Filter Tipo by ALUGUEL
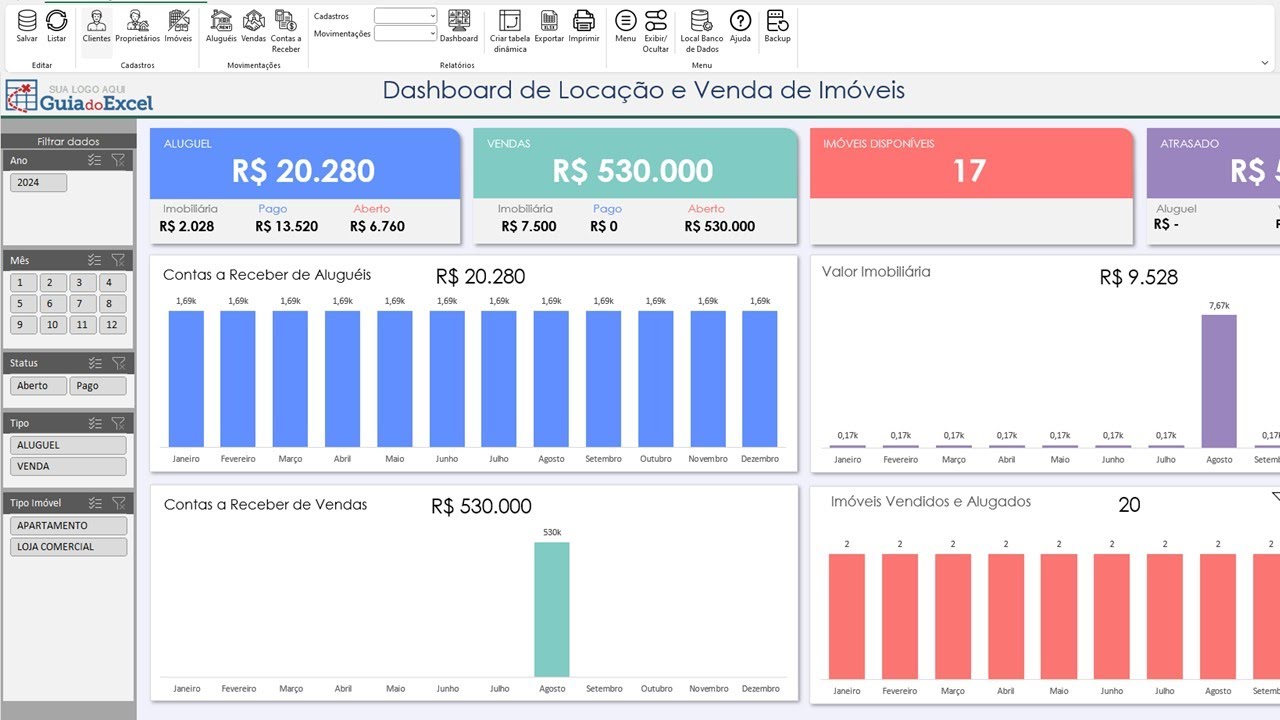This screenshot has width=1280, height=720. coord(68,445)
